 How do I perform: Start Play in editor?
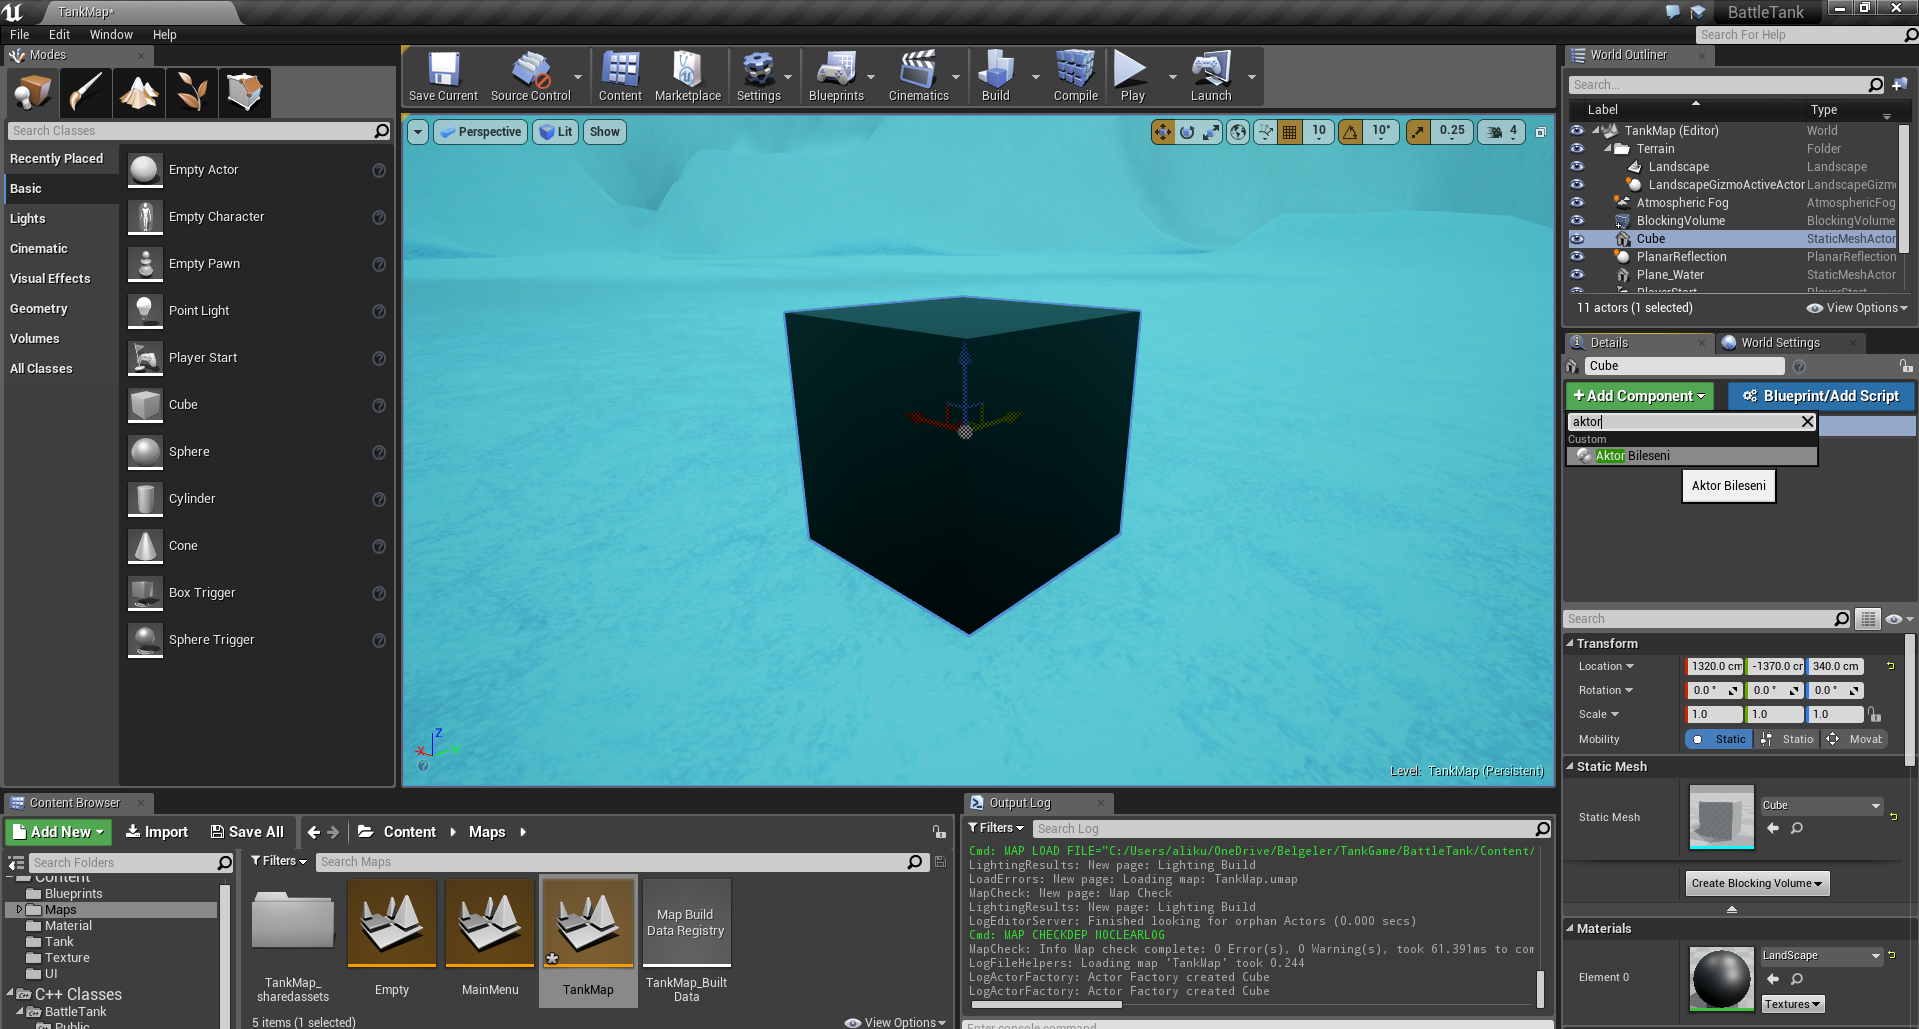[x=1132, y=77]
